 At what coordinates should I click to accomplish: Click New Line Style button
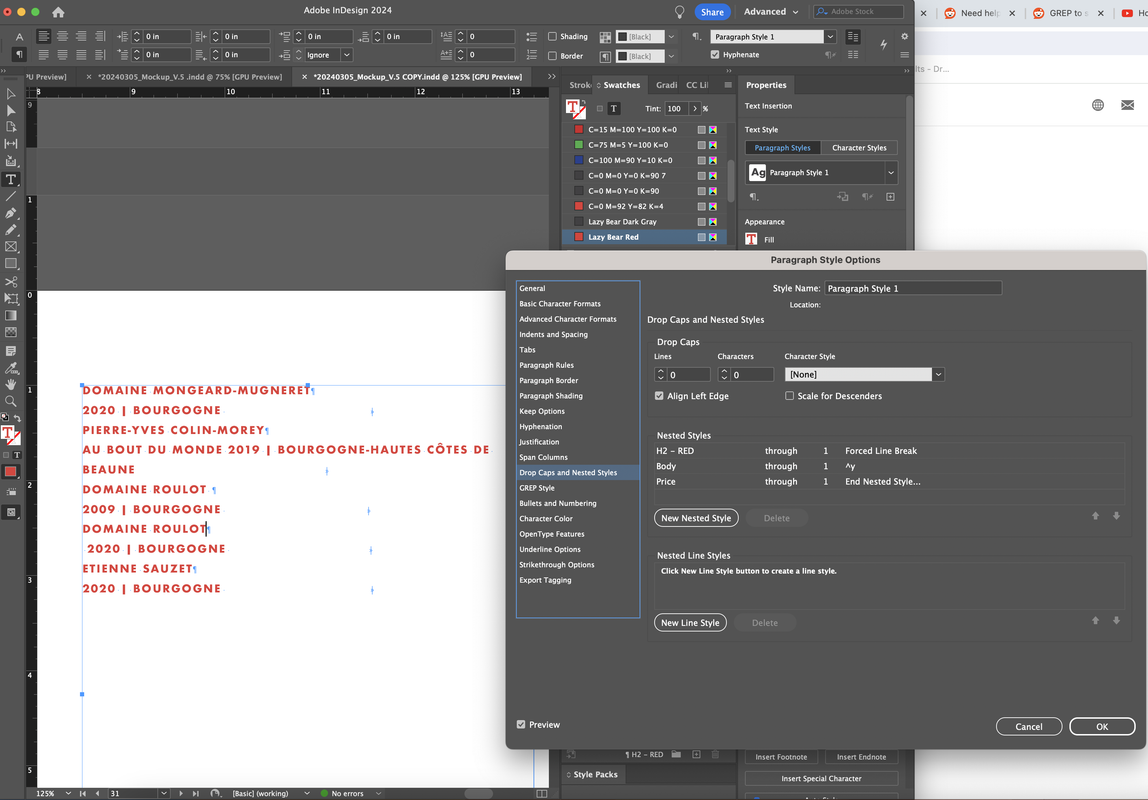[690, 623]
